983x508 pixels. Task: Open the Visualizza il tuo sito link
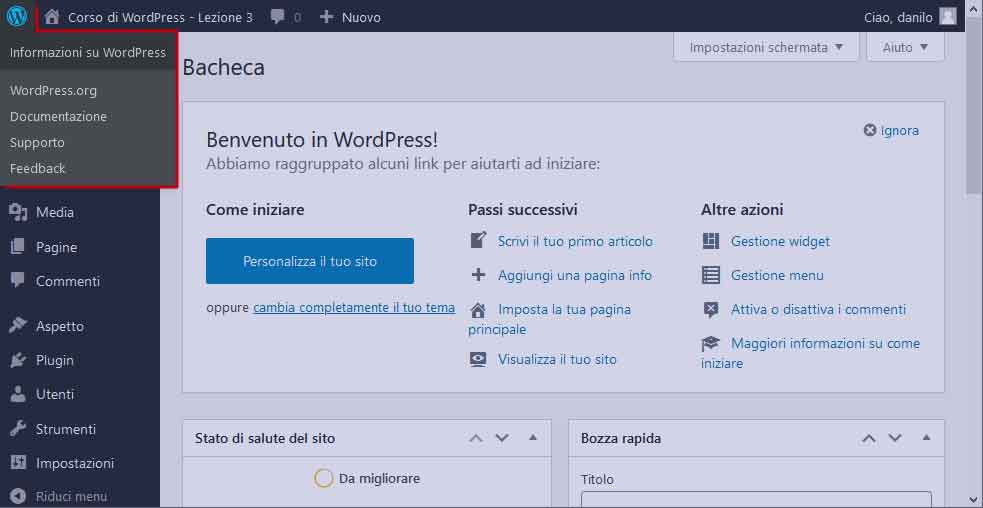557,359
